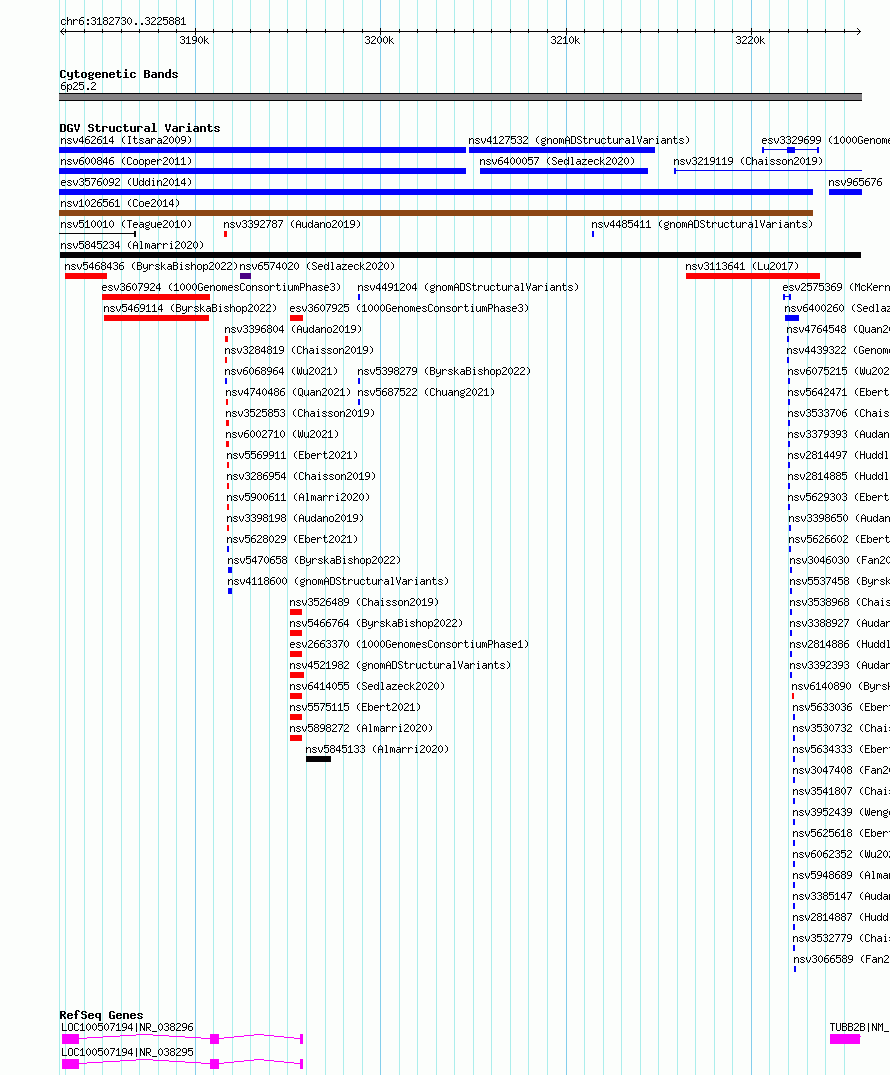The width and height of the screenshot is (890, 1075).
Task: Click red esv3607924 variant bar
Action: tap(156, 297)
